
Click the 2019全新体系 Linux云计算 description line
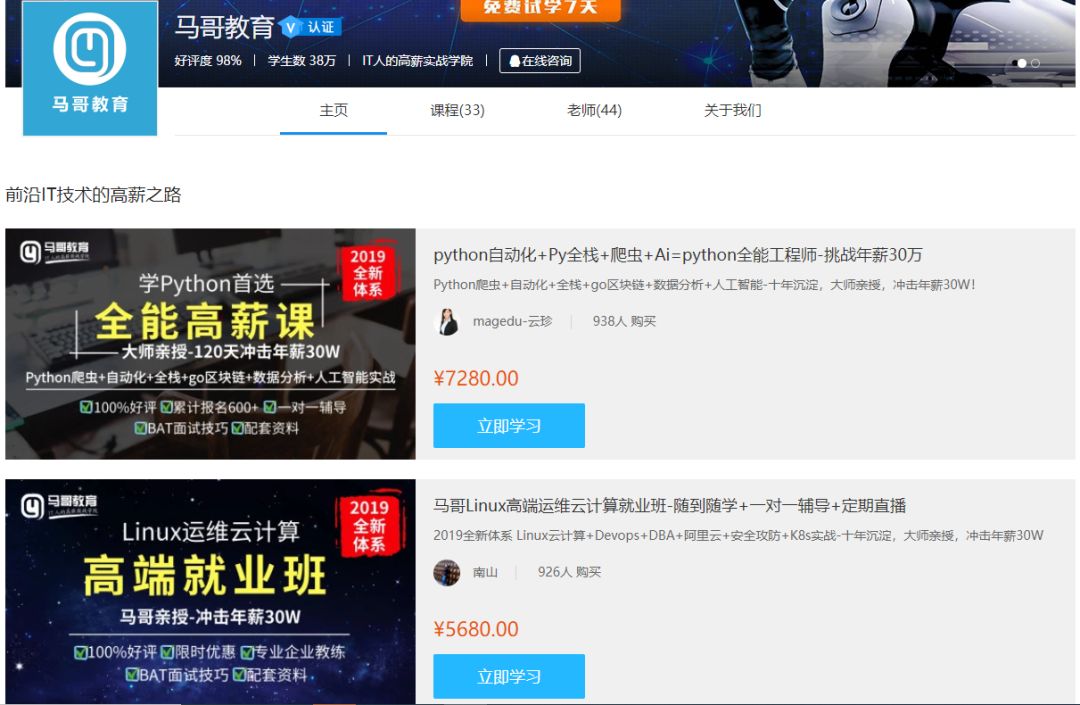pos(738,535)
